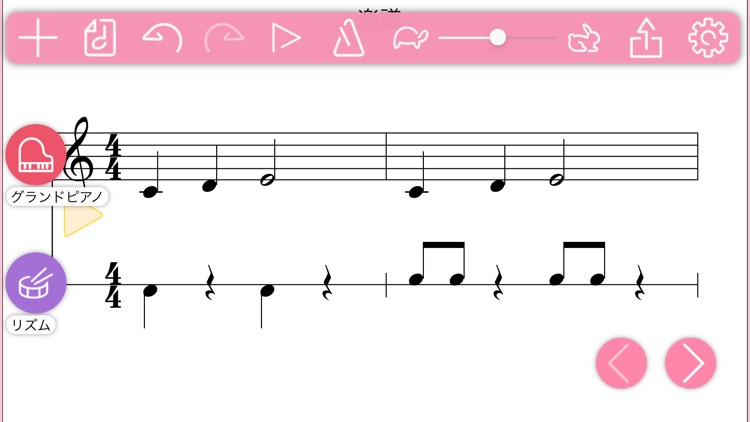Click the rabbit fast tempo icon
The height and width of the screenshot is (422, 750).
tap(584, 38)
